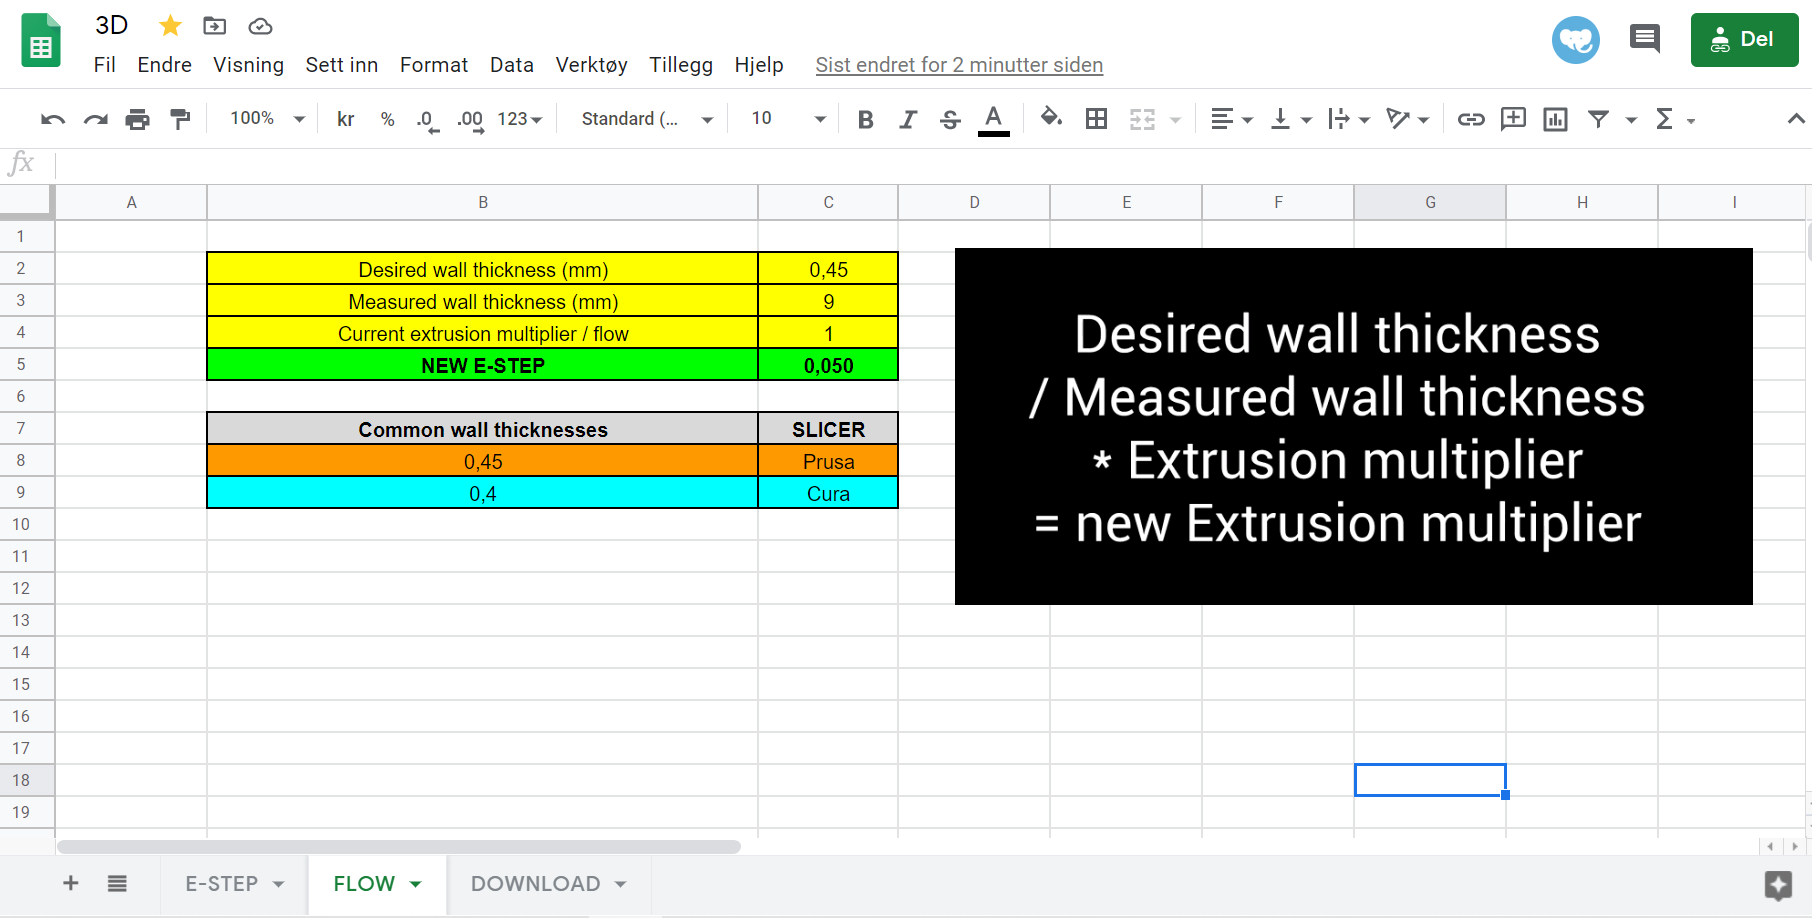Click the Undo icon
Image resolution: width=1812 pixels, height=918 pixels.
click(53, 119)
